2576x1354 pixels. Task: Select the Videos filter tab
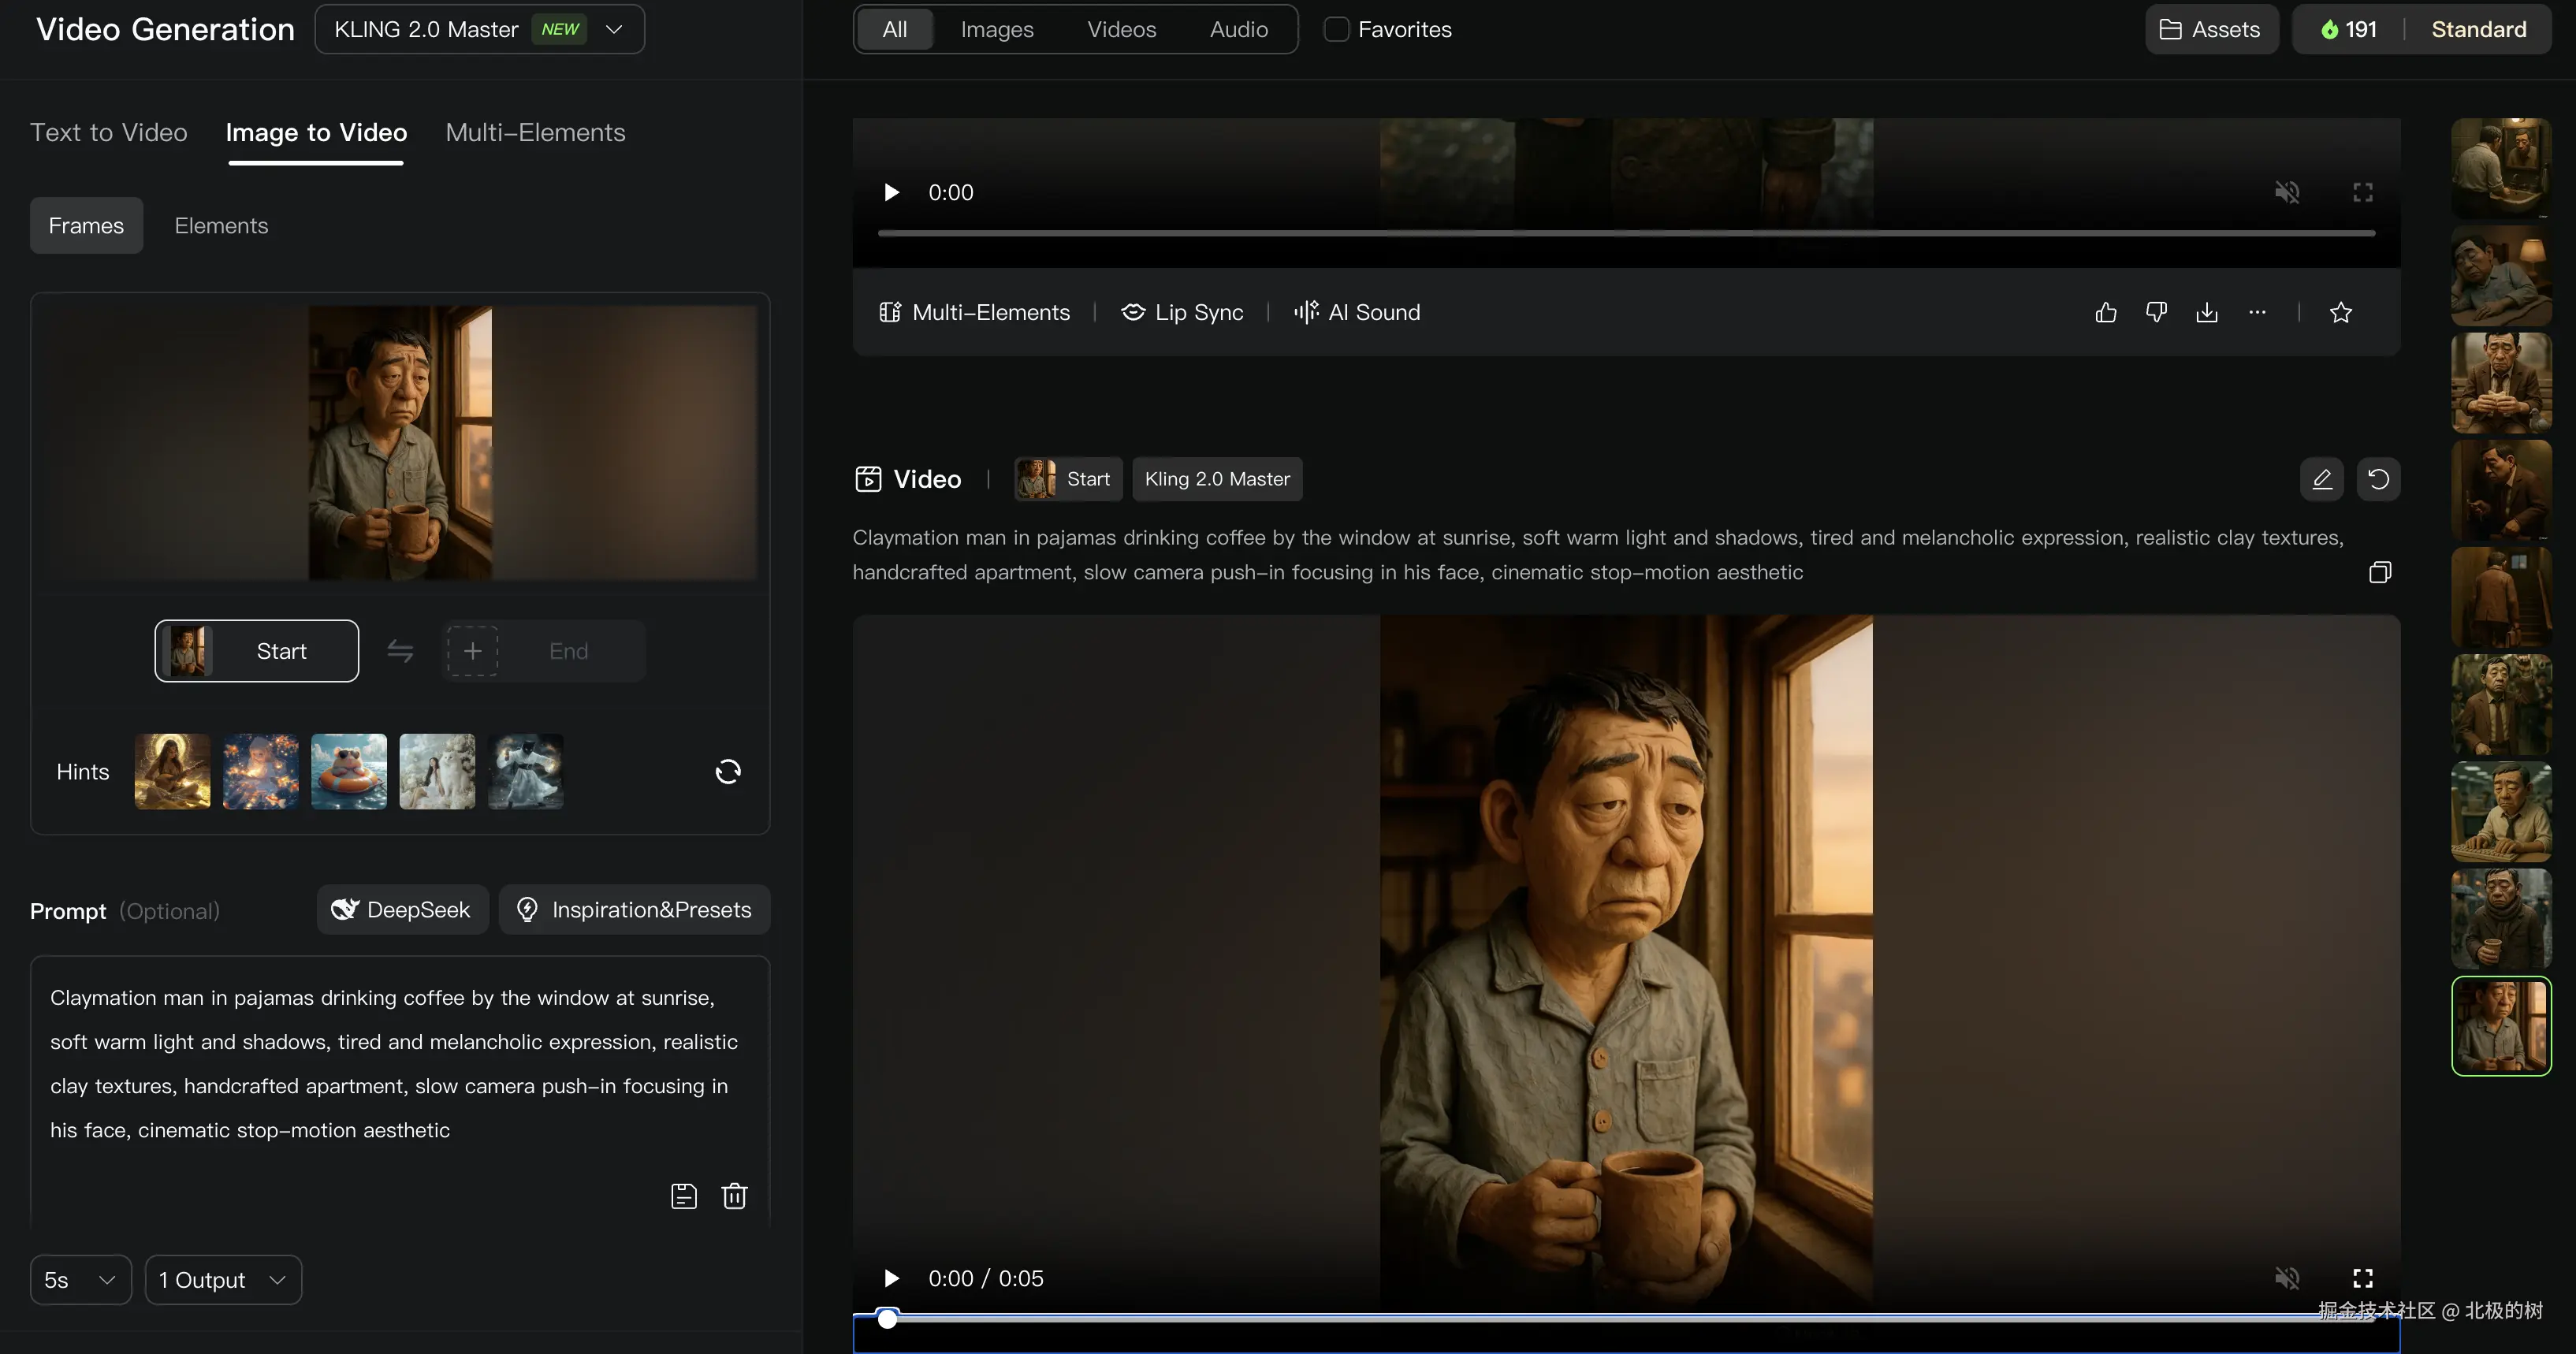(1121, 29)
